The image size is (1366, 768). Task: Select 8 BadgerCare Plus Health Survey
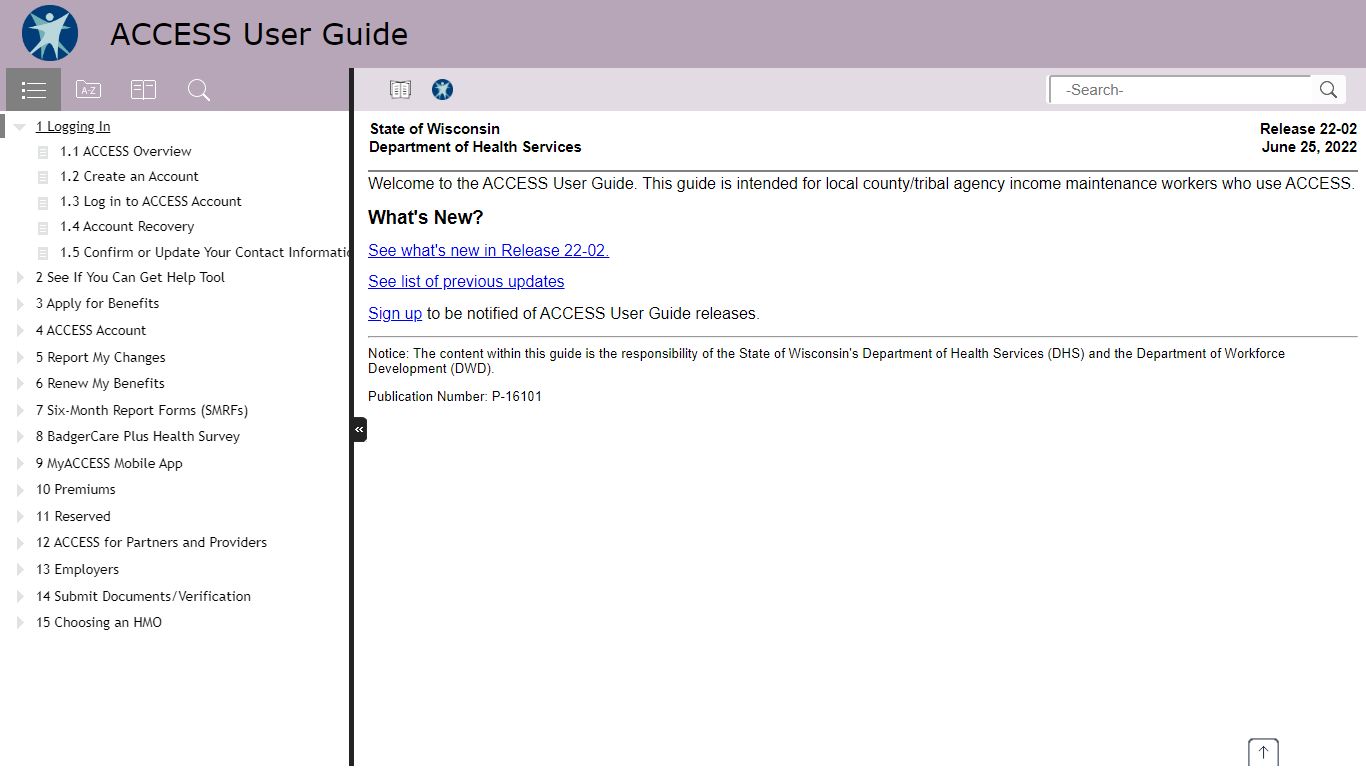tap(138, 436)
